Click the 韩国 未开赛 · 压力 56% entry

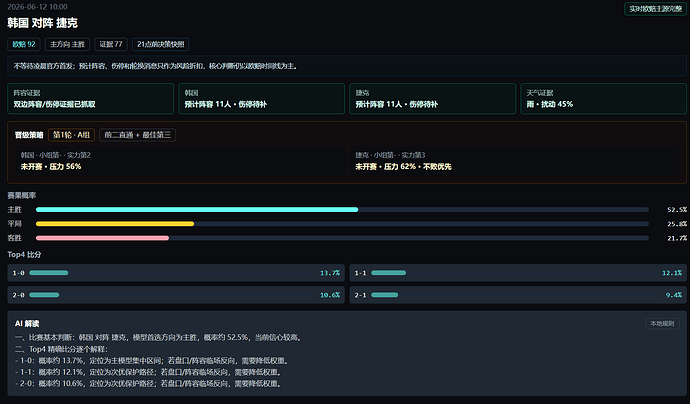(180, 161)
